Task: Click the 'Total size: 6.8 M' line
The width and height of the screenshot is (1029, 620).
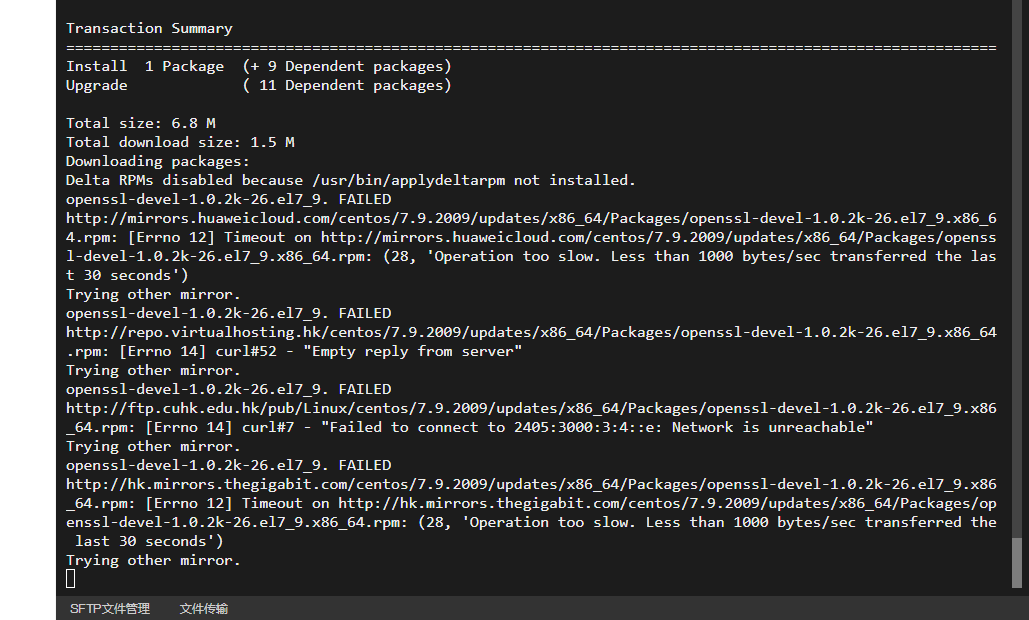Action: click(140, 123)
